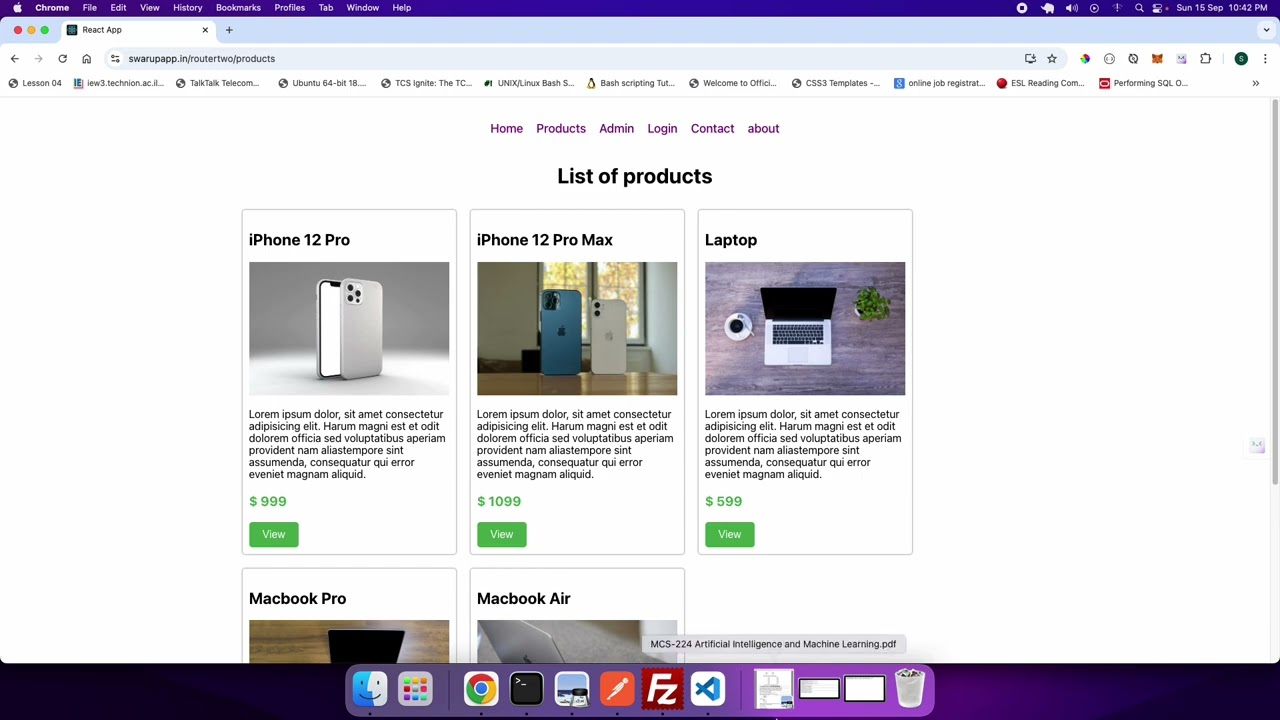Open Google Chrome from the Dock
This screenshot has width=1280, height=720.
pyautogui.click(x=481, y=689)
